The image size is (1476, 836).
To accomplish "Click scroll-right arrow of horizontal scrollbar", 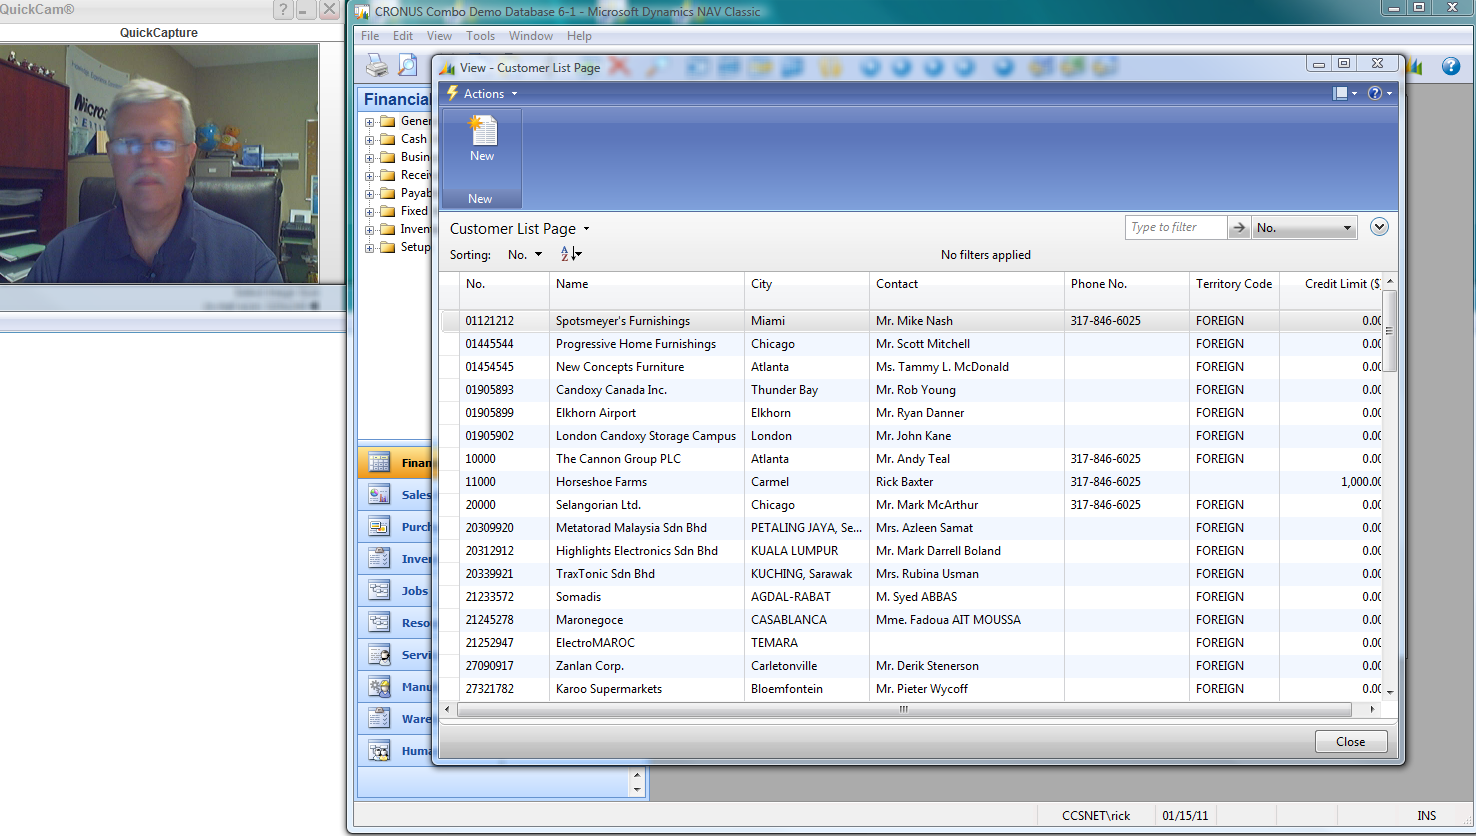I will click(x=1372, y=709).
